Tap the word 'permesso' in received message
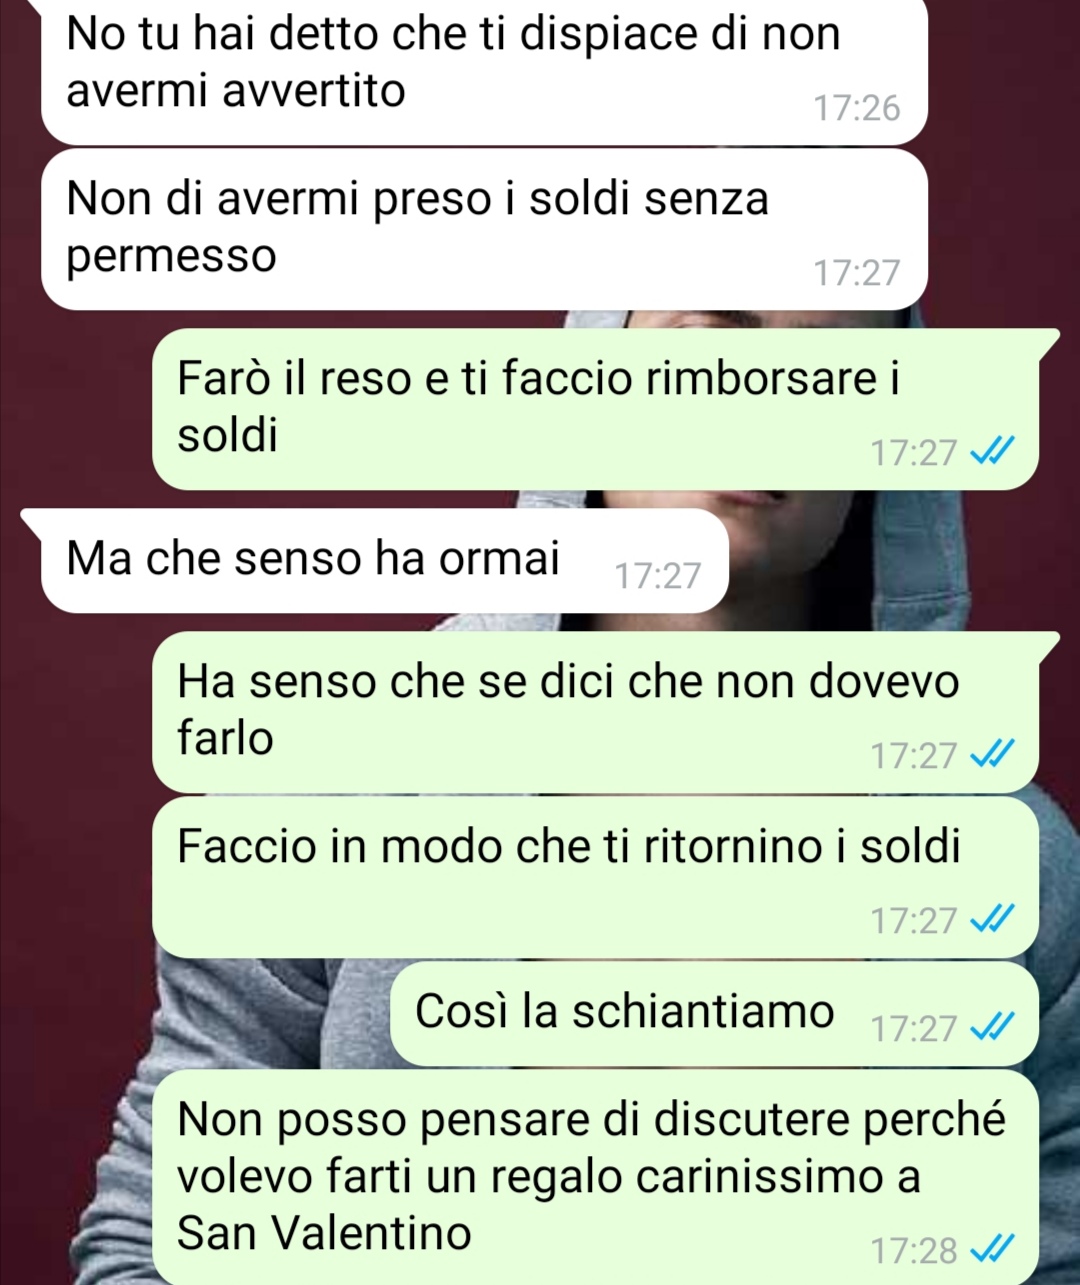Screen dimensions: 1080x1285 (x=171, y=257)
